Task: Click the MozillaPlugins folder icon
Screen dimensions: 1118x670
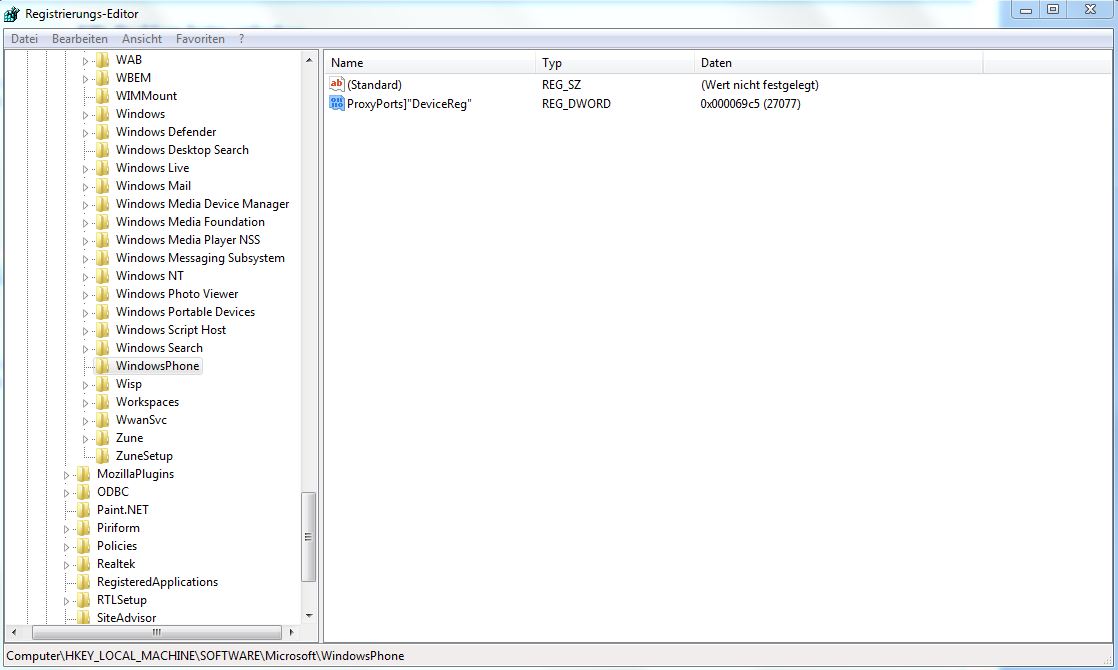Action: pos(83,473)
